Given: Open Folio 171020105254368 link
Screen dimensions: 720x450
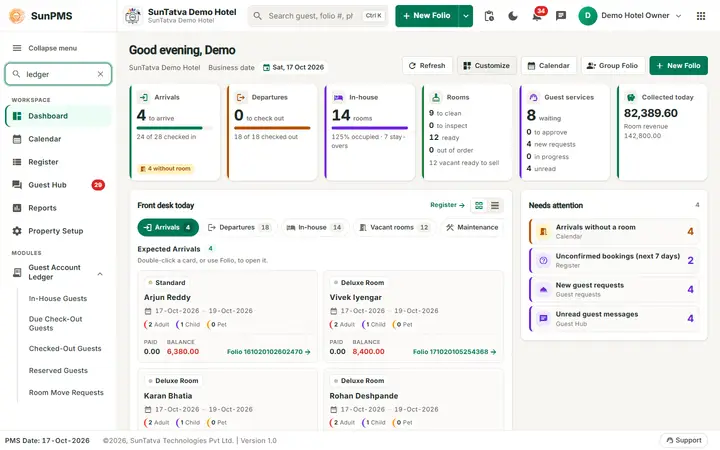Looking at the screenshot, I should click(454, 352).
